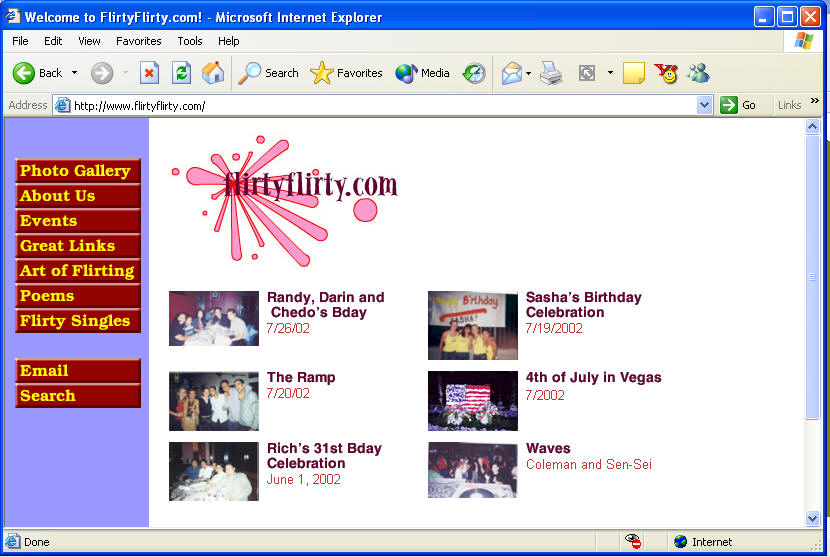The width and height of the screenshot is (830, 557).
Task: Expand dropdown arrow beside grey square icon
Action: [x=610, y=73]
